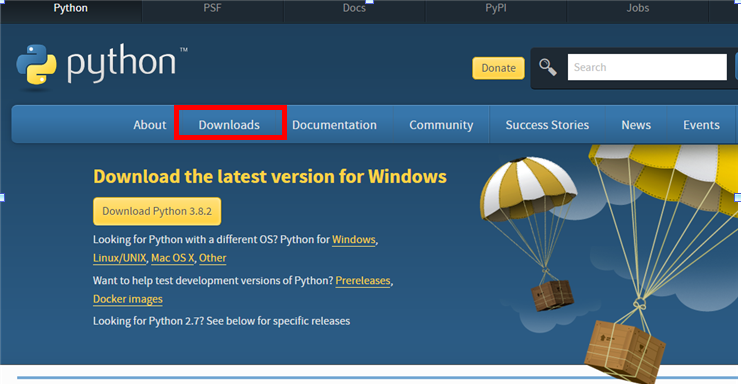Click the magnifying glass search icon
741x384 pixels.
(548, 67)
